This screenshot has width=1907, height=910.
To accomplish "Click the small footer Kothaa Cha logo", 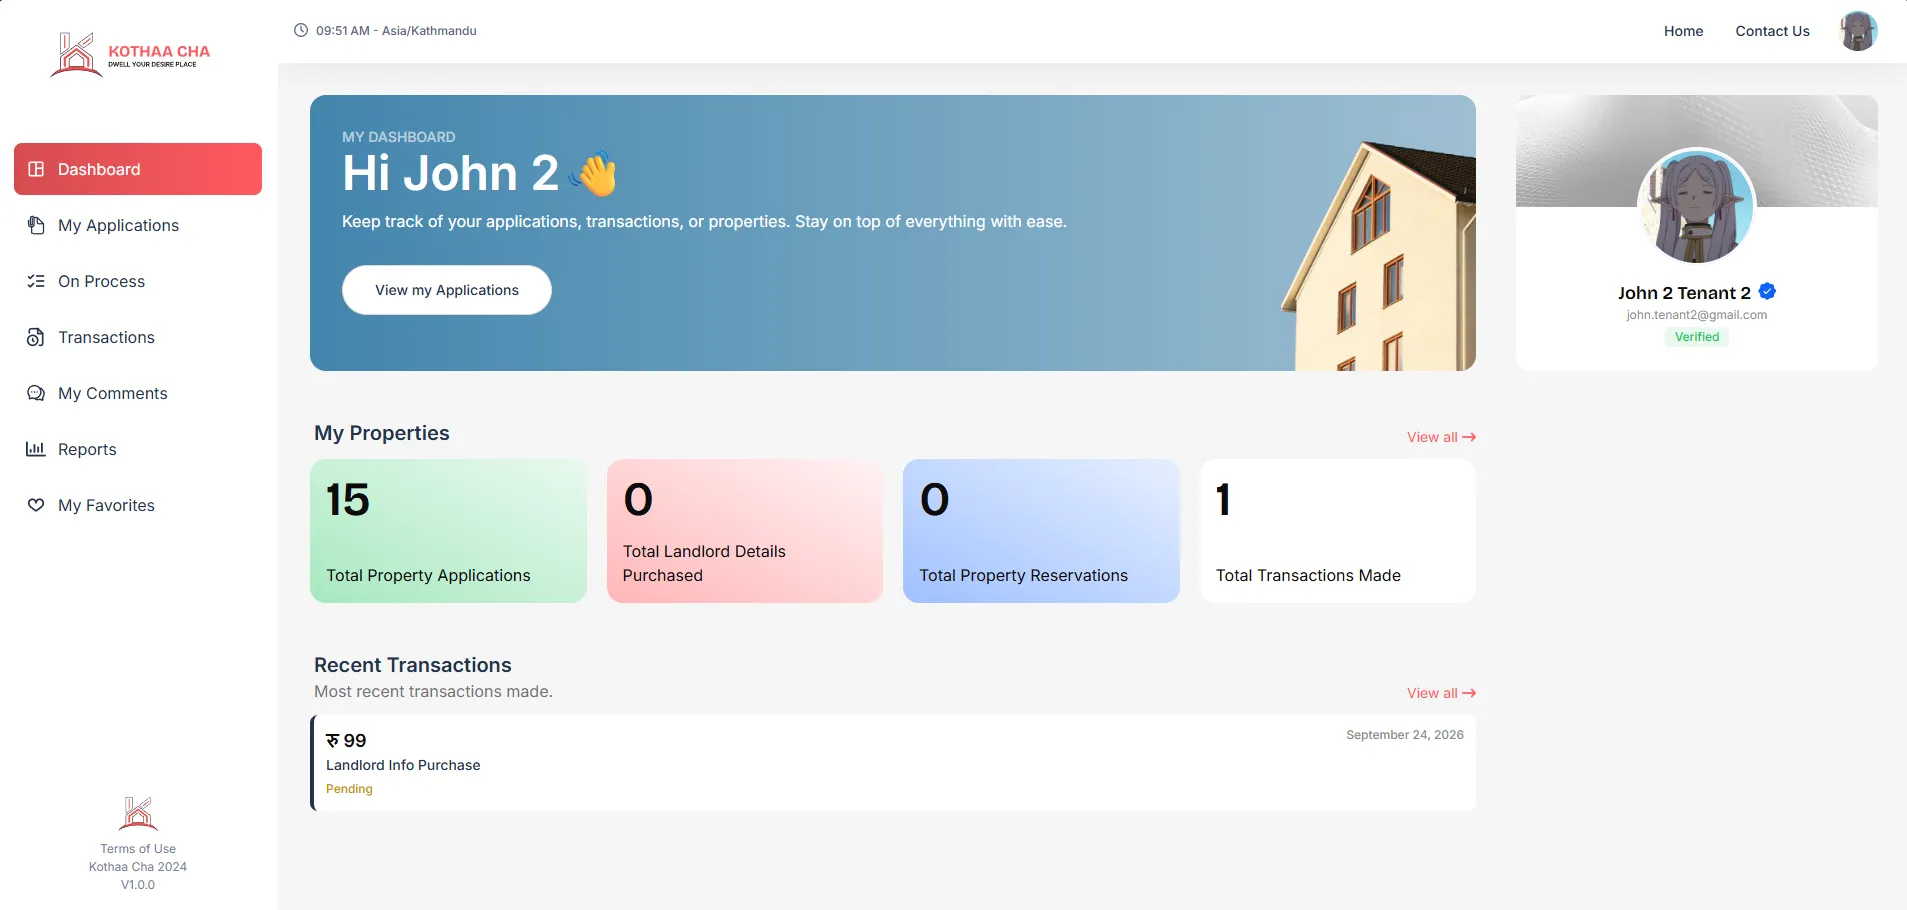I will tap(138, 813).
